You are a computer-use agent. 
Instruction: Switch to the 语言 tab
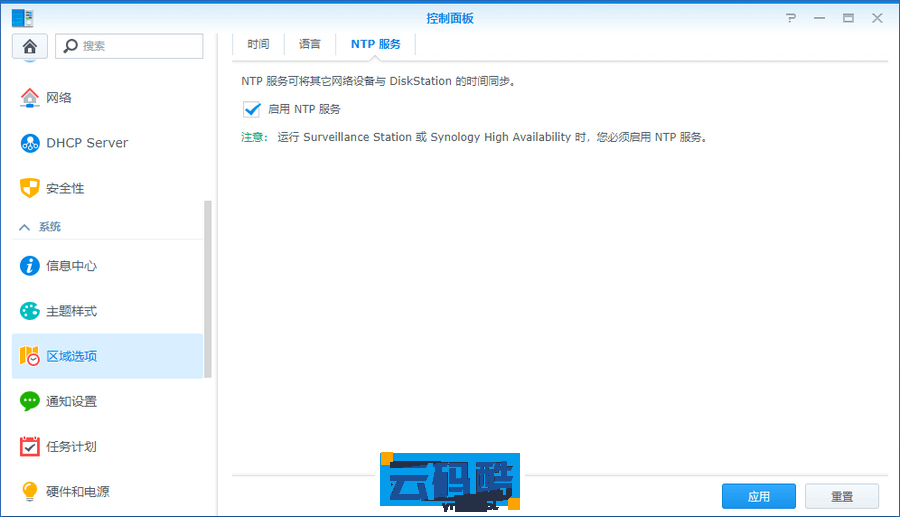(x=310, y=44)
